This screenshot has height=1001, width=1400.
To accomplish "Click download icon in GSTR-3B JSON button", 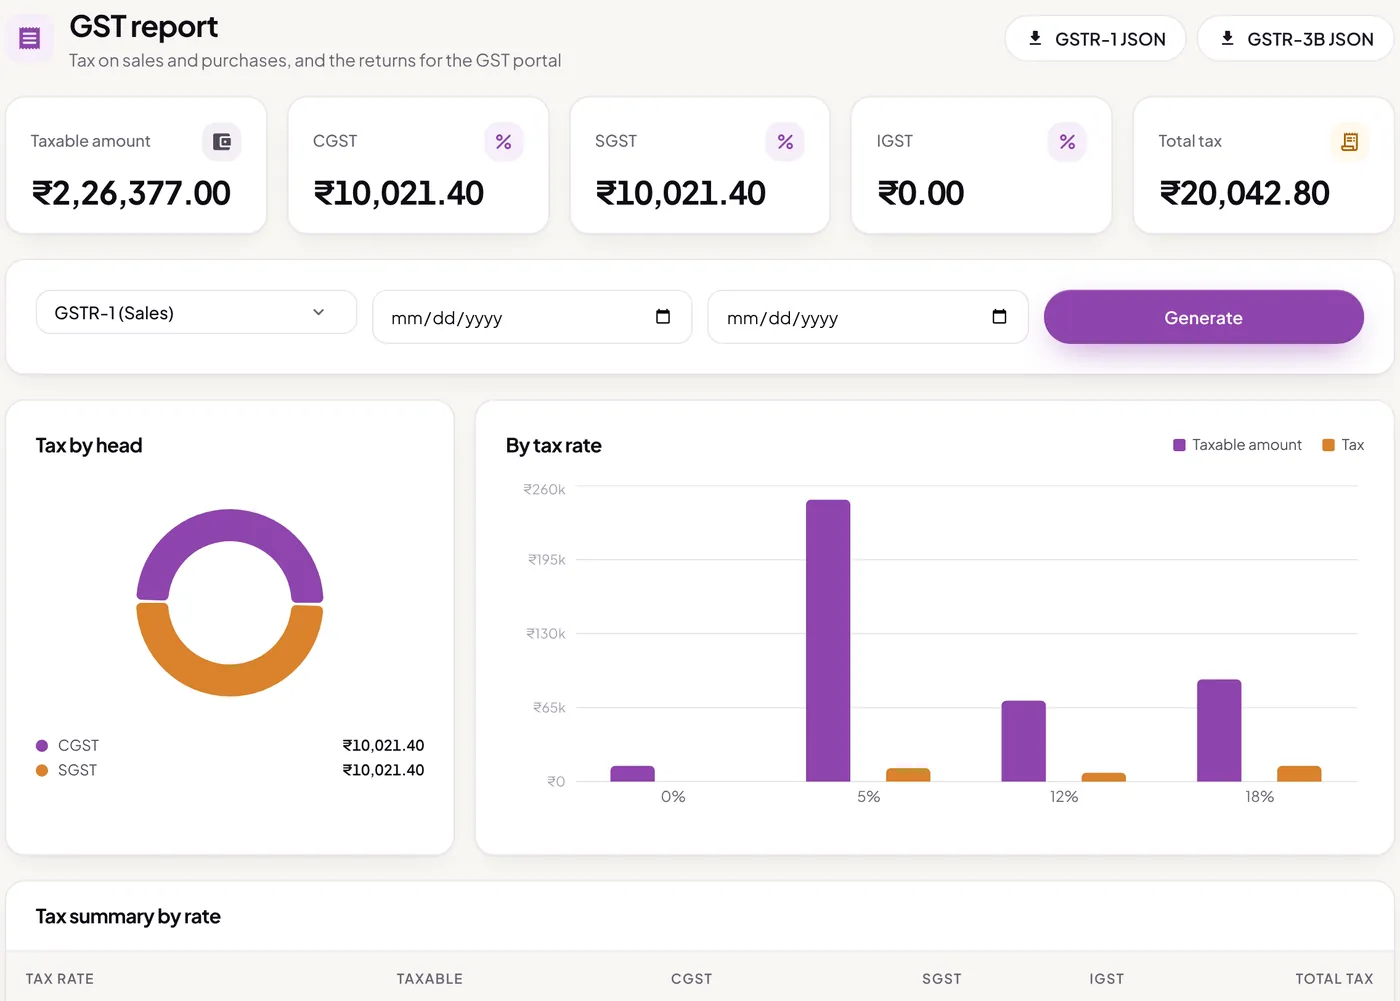I will tap(1227, 38).
